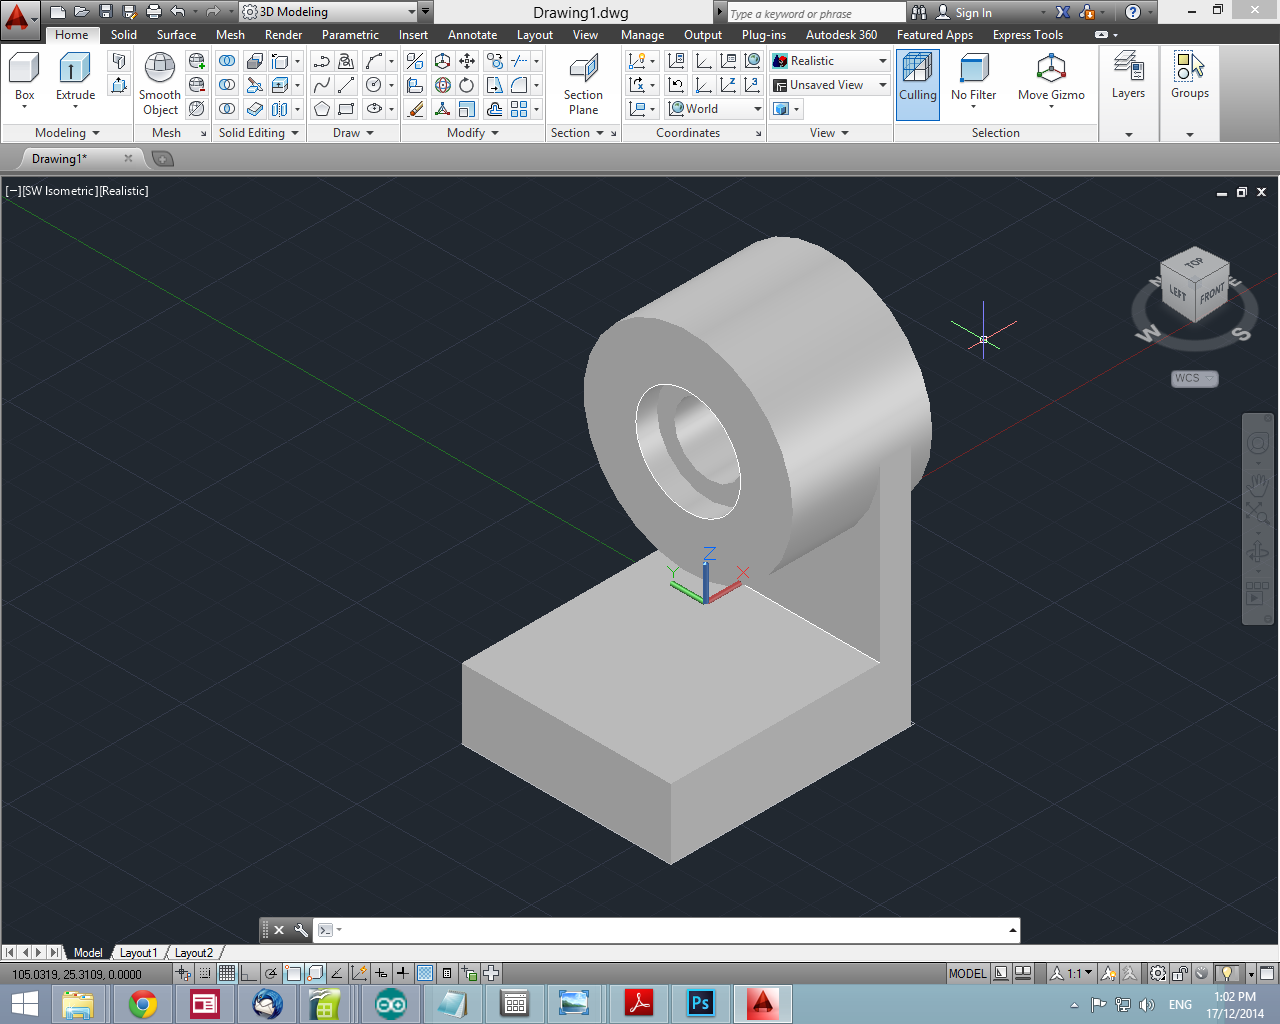1280x1024 pixels.
Task: Open the Realistic visual style dropdown
Action: pyautogui.click(x=880, y=60)
